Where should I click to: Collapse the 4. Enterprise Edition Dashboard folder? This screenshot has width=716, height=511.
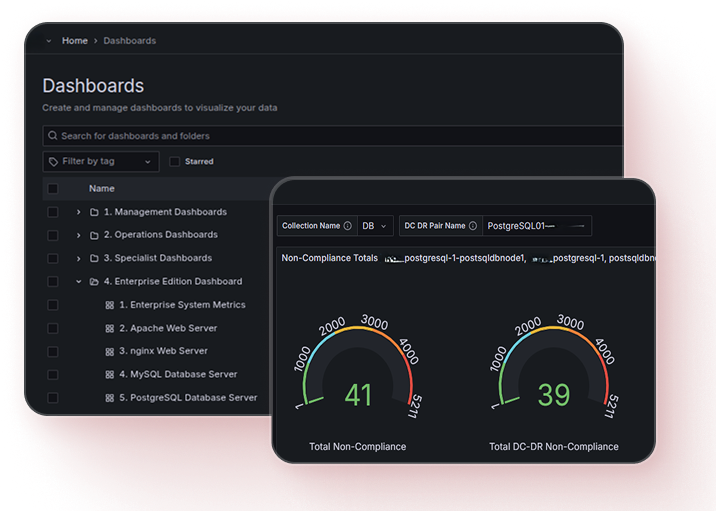pyautogui.click(x=79, y=282)
